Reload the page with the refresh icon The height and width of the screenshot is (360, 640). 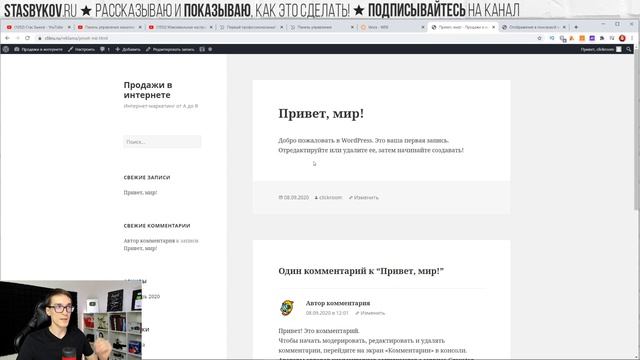point(27,38)
